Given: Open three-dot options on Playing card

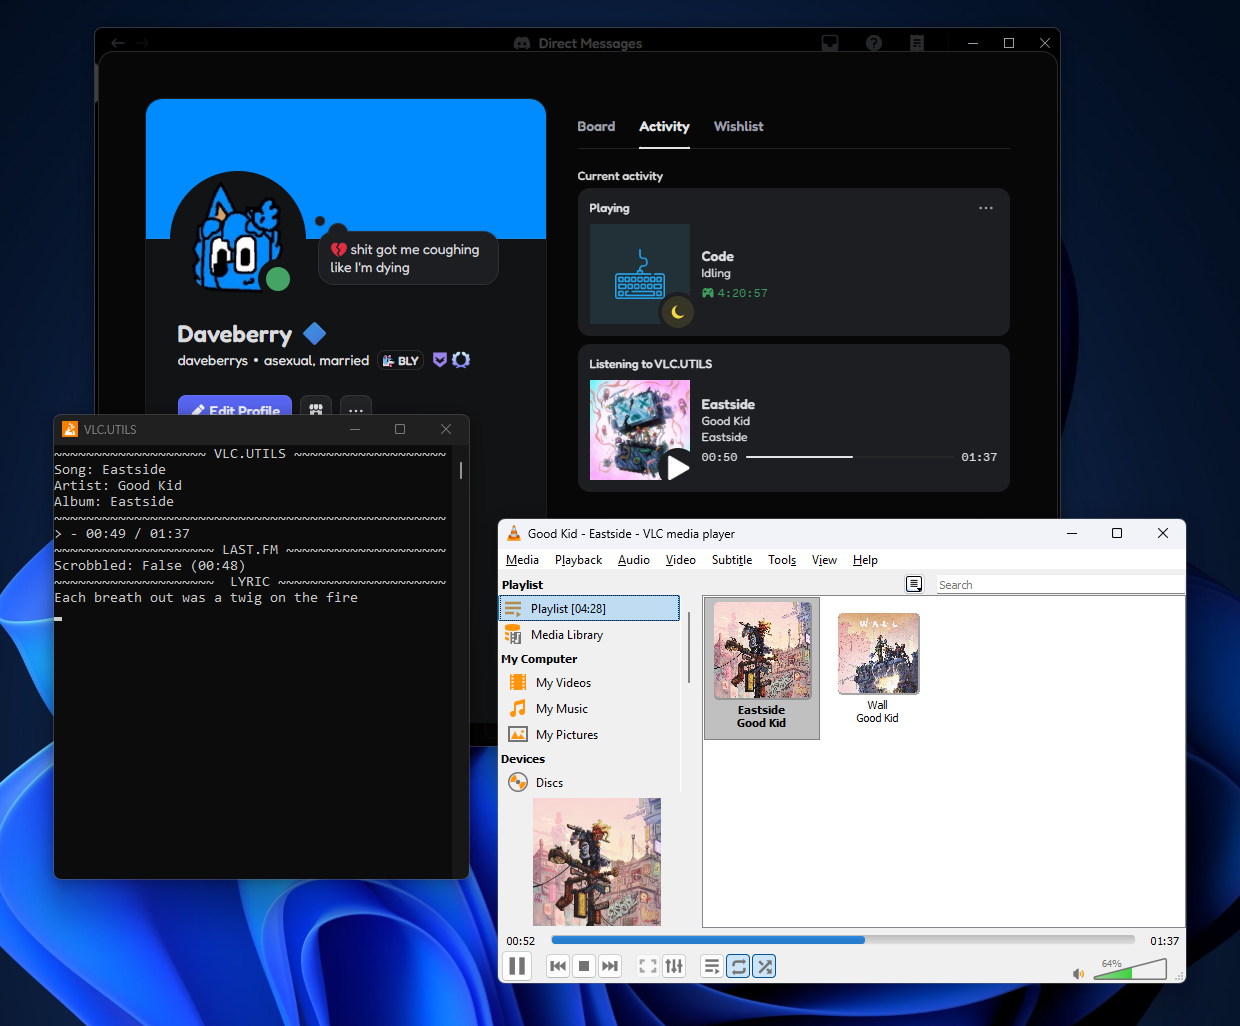Looking at the screenshot, I should pyautogui.click(x=986, y=208).
